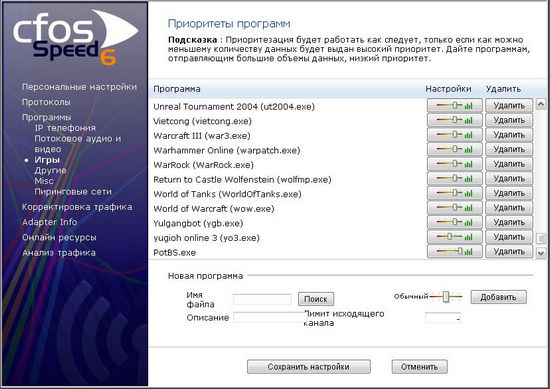
Task: Click the Отменить button
Action: (x=420, y=367)
